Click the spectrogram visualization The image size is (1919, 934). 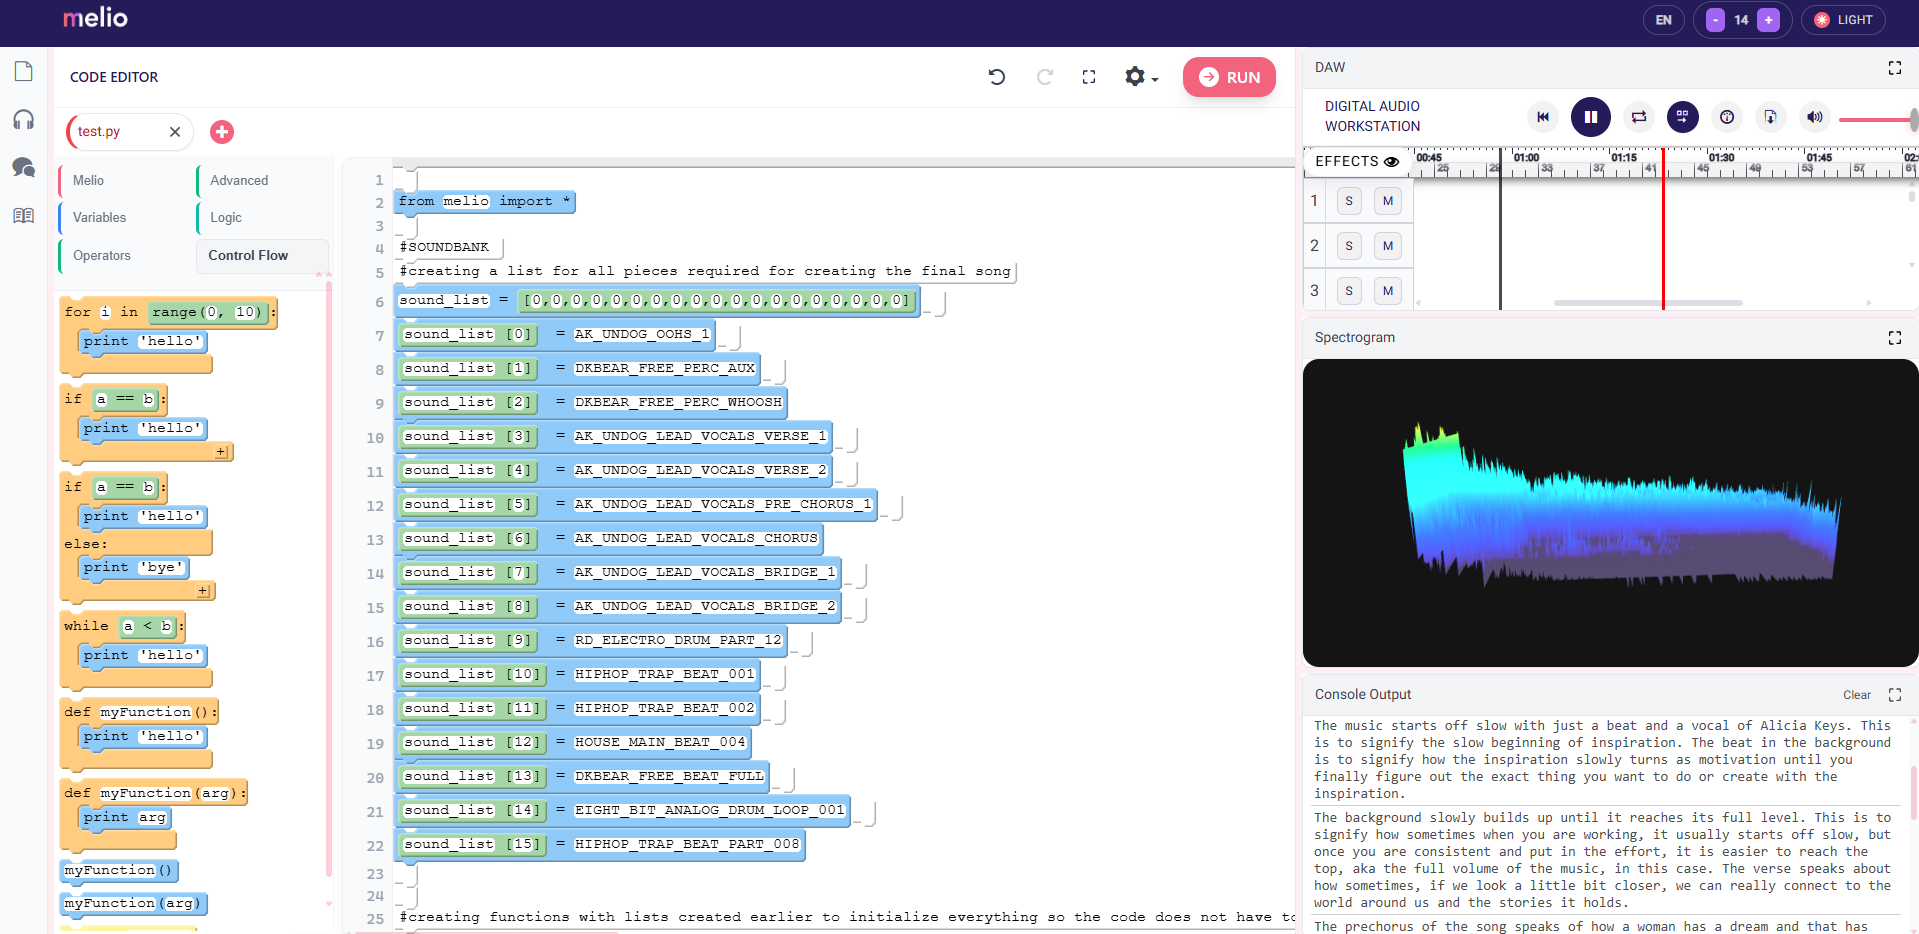click(x=1610, y=513)
